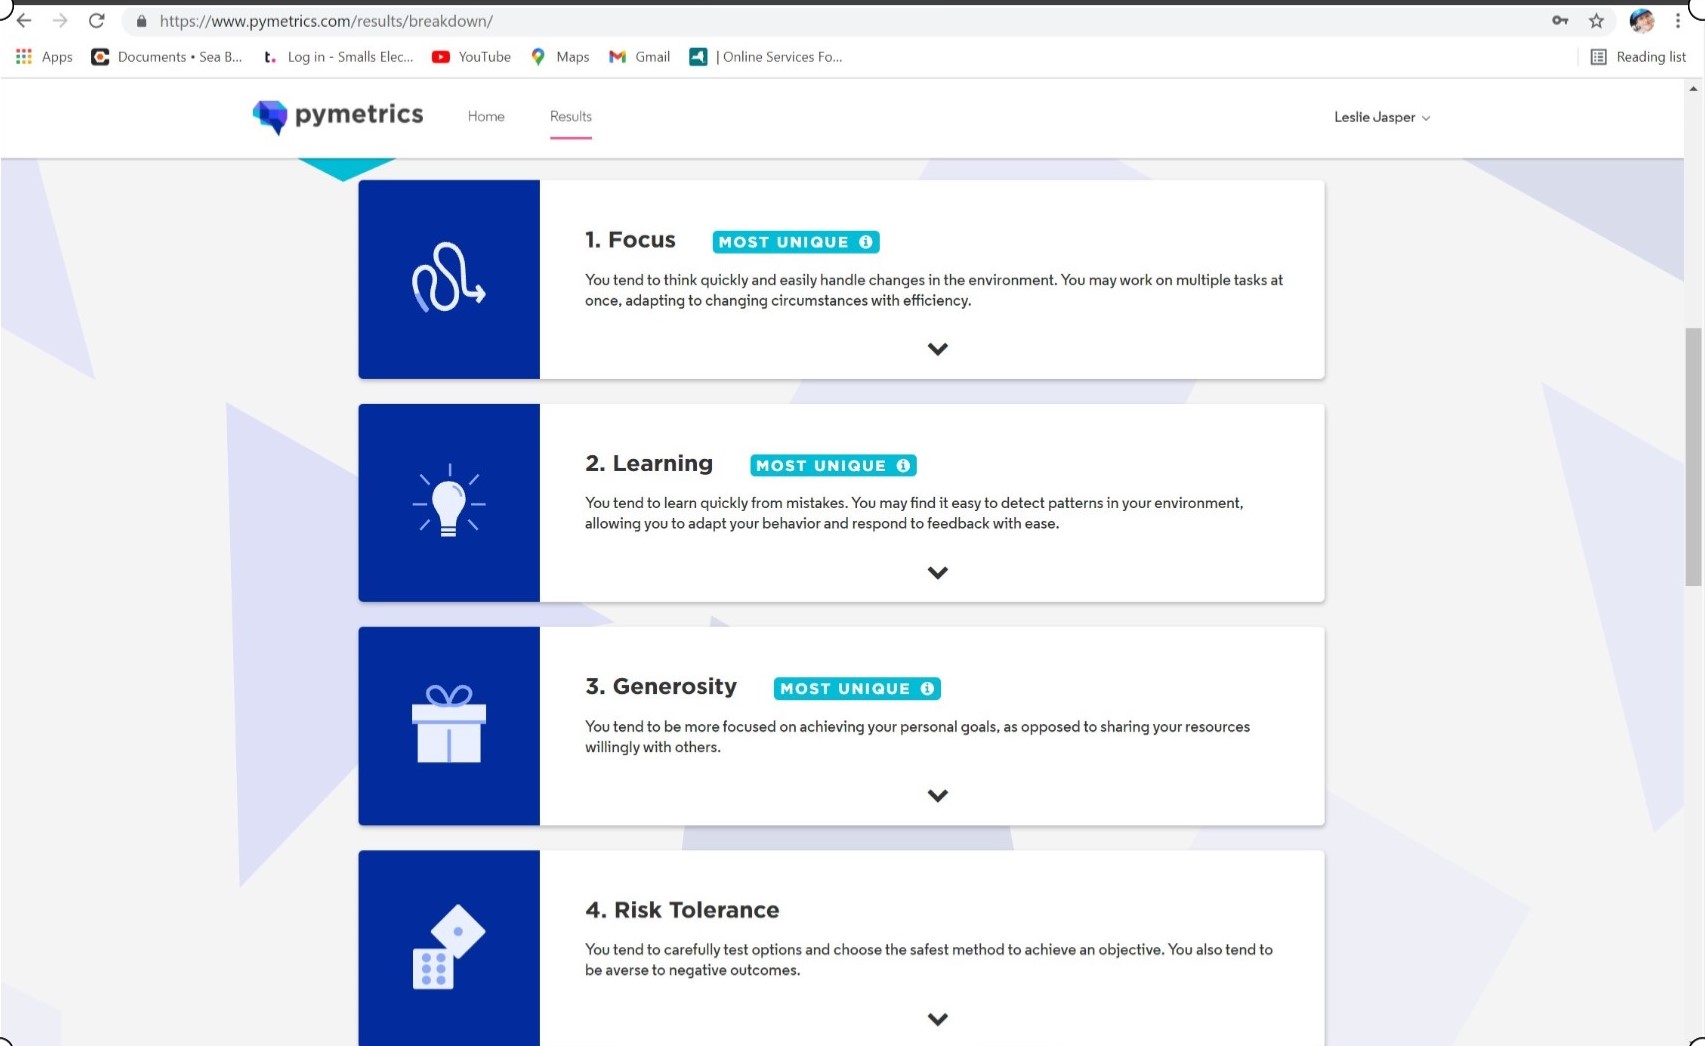Click info icon on Focus Most Unique badge

(x=866, y=242)
